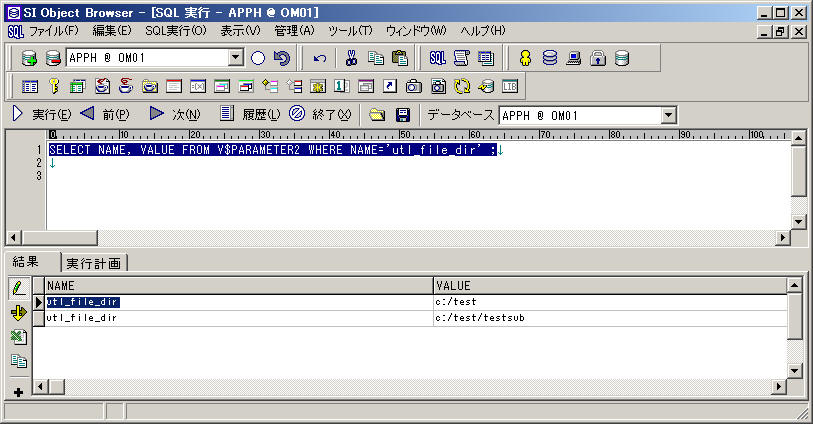Click the floppy disk save icon
Viewport: 813px width, 424px height.
tap(403, 115)
